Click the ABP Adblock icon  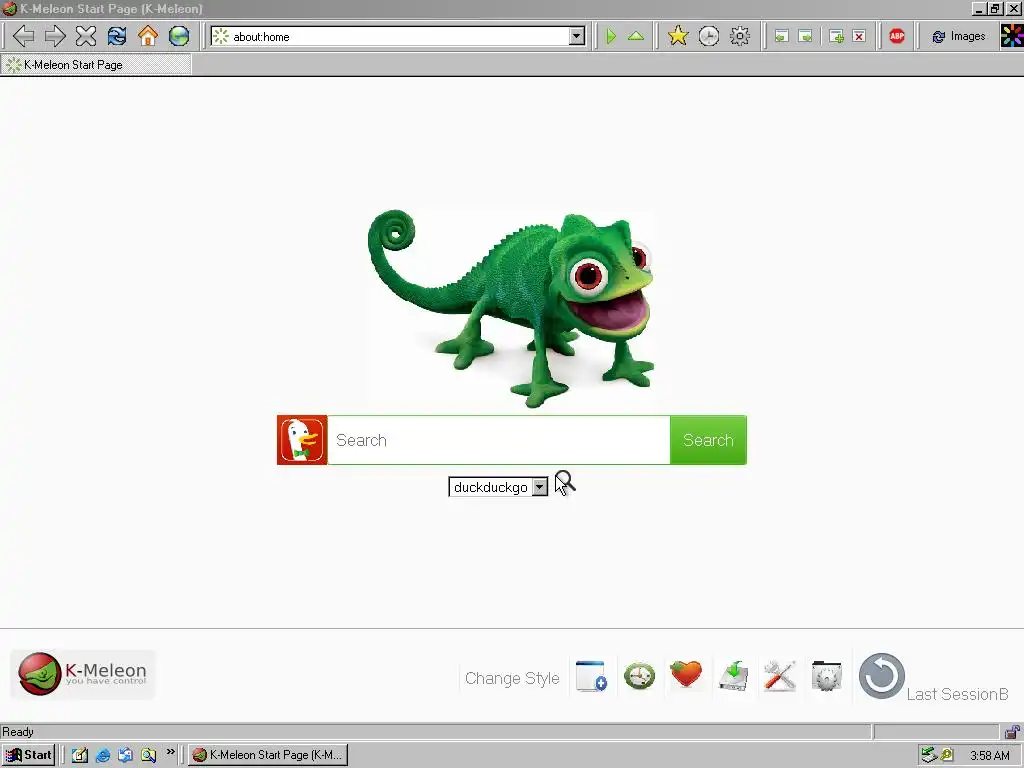point(897,37)
